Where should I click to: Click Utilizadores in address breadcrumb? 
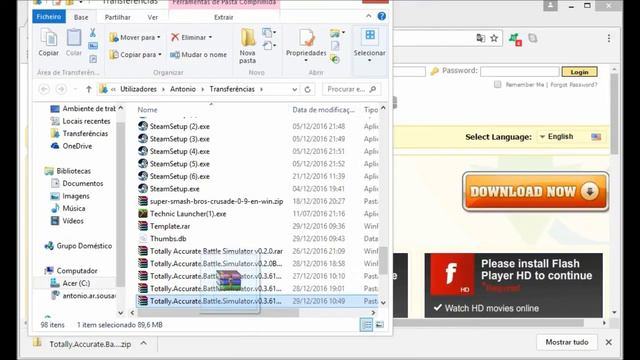click(138, 89)
